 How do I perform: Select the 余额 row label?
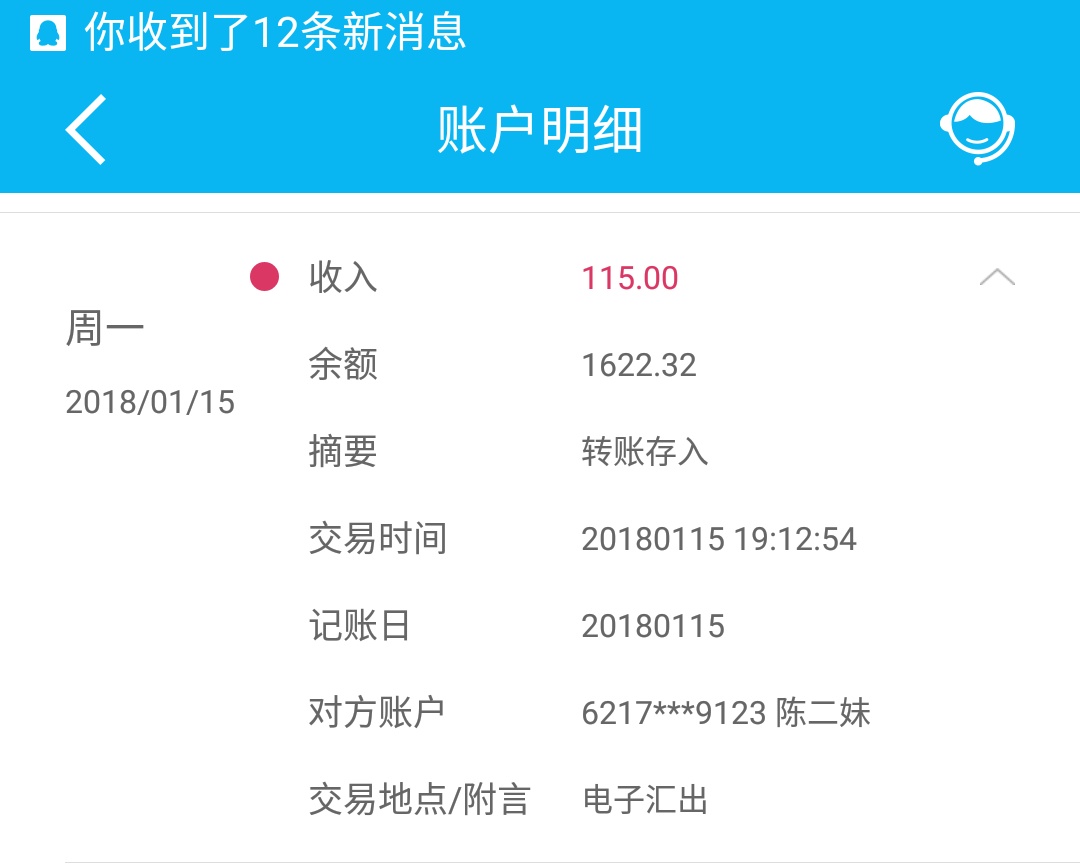pyautogui.click(x=343, y=365)
